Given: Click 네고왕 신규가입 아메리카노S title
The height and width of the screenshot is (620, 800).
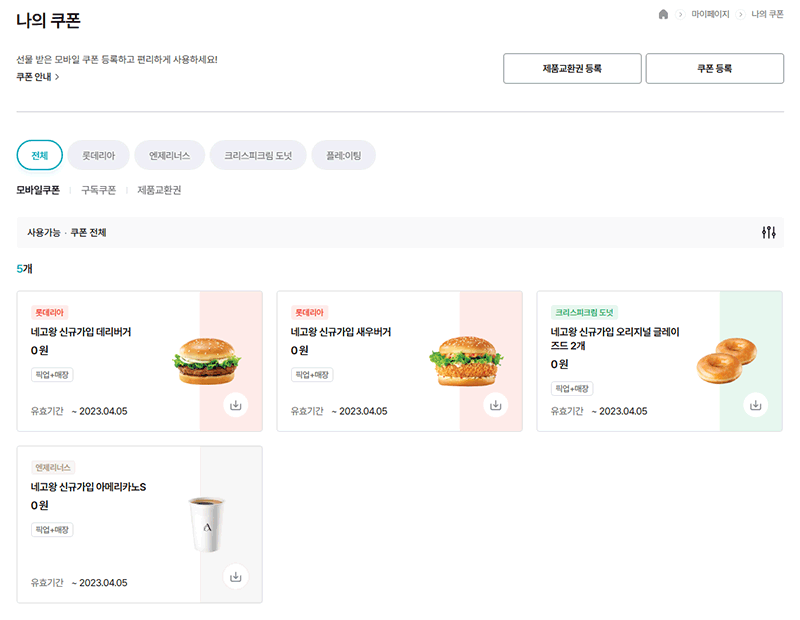Looking at the screenshot, I should 88,487.
